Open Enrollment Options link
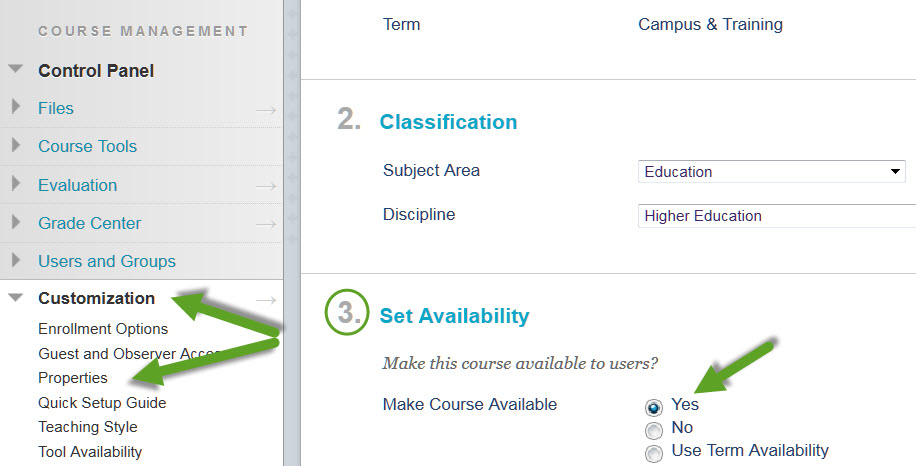The image size is (916, 466). point(103,329)
